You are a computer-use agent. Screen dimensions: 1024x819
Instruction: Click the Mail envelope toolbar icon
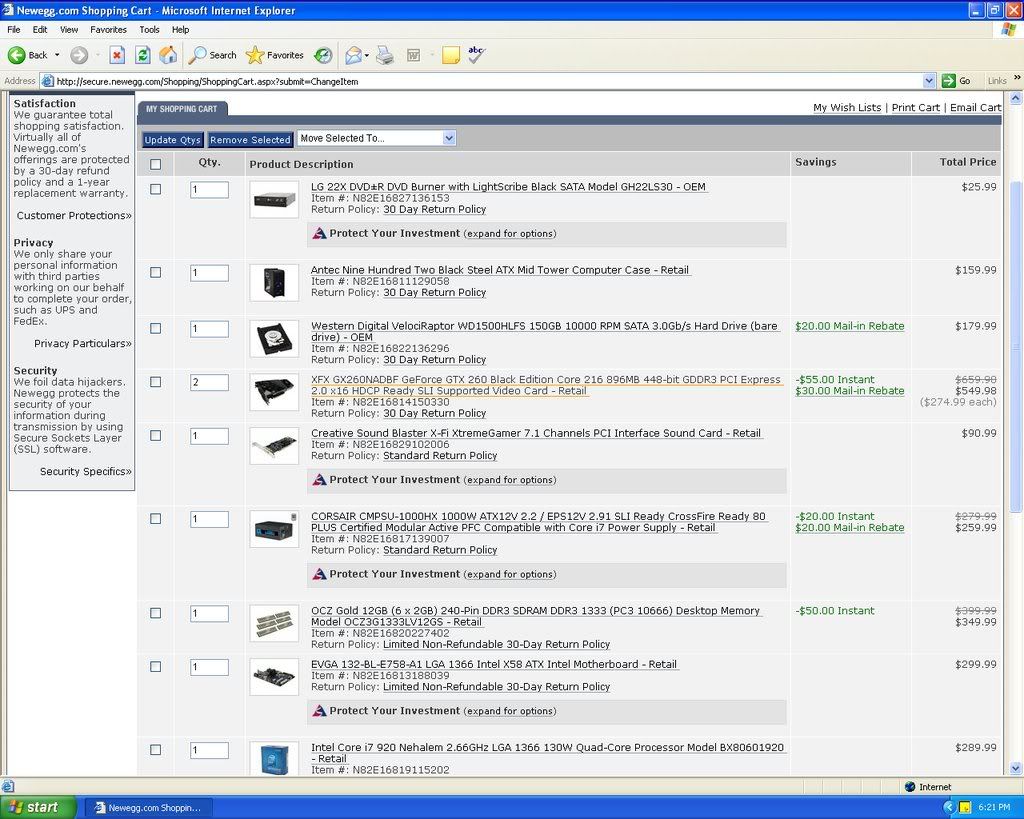click(353, 56)
